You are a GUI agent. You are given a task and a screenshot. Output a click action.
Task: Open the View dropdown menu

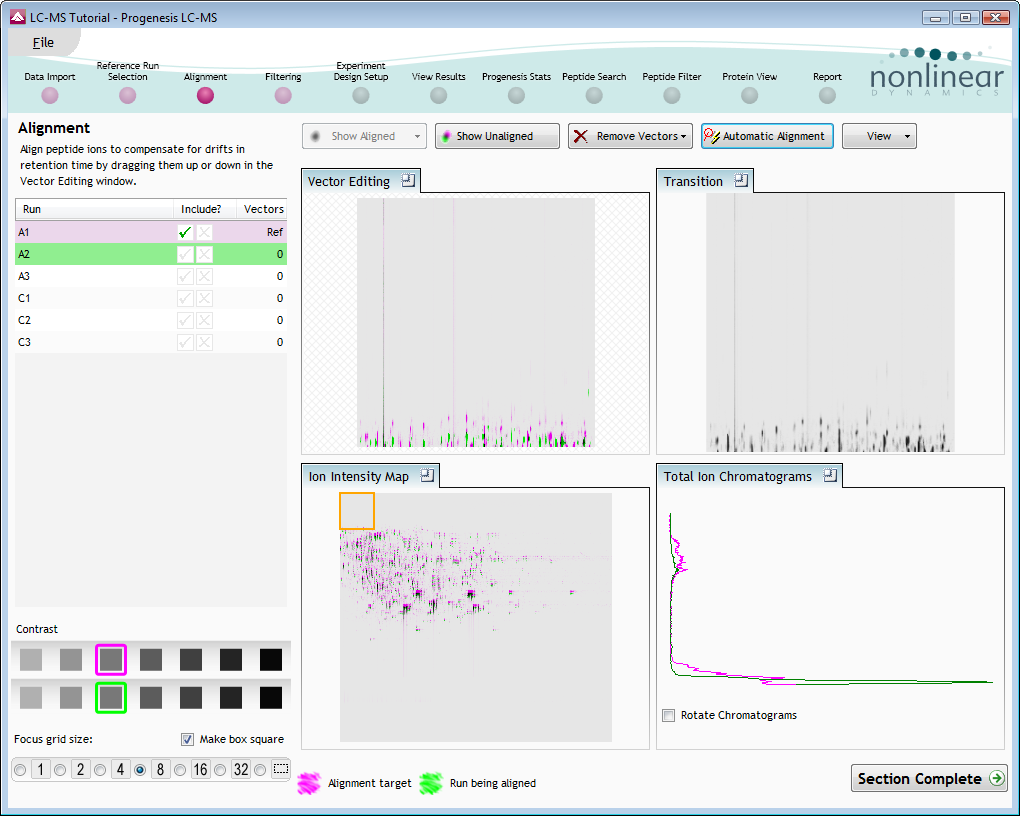pyautogui.click(x=879, y=136)
